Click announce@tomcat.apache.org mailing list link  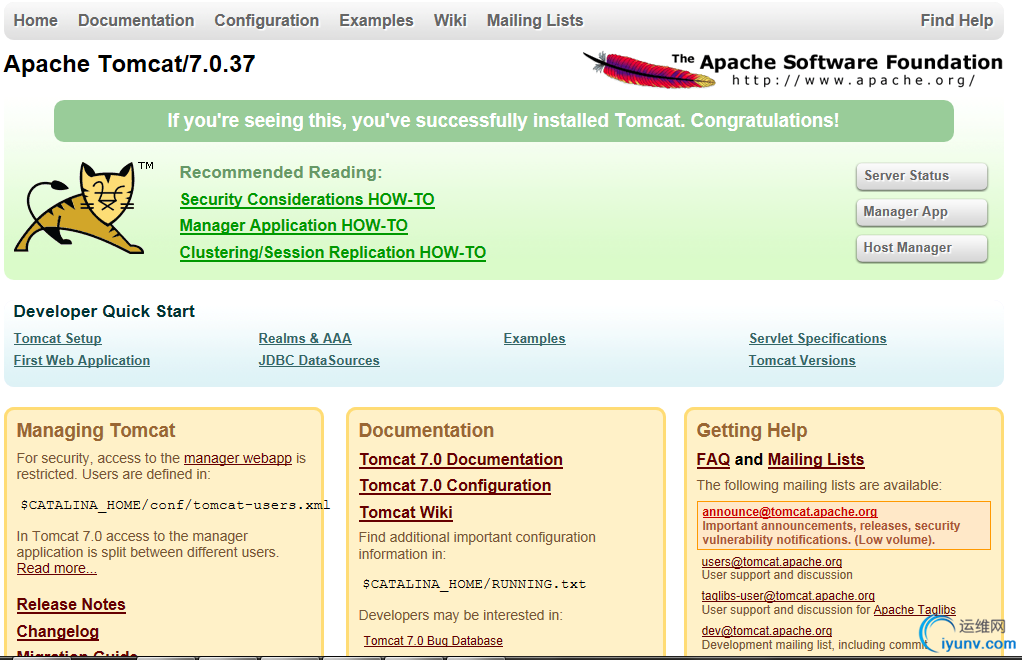pyautogui.click(x=790, y=511)
